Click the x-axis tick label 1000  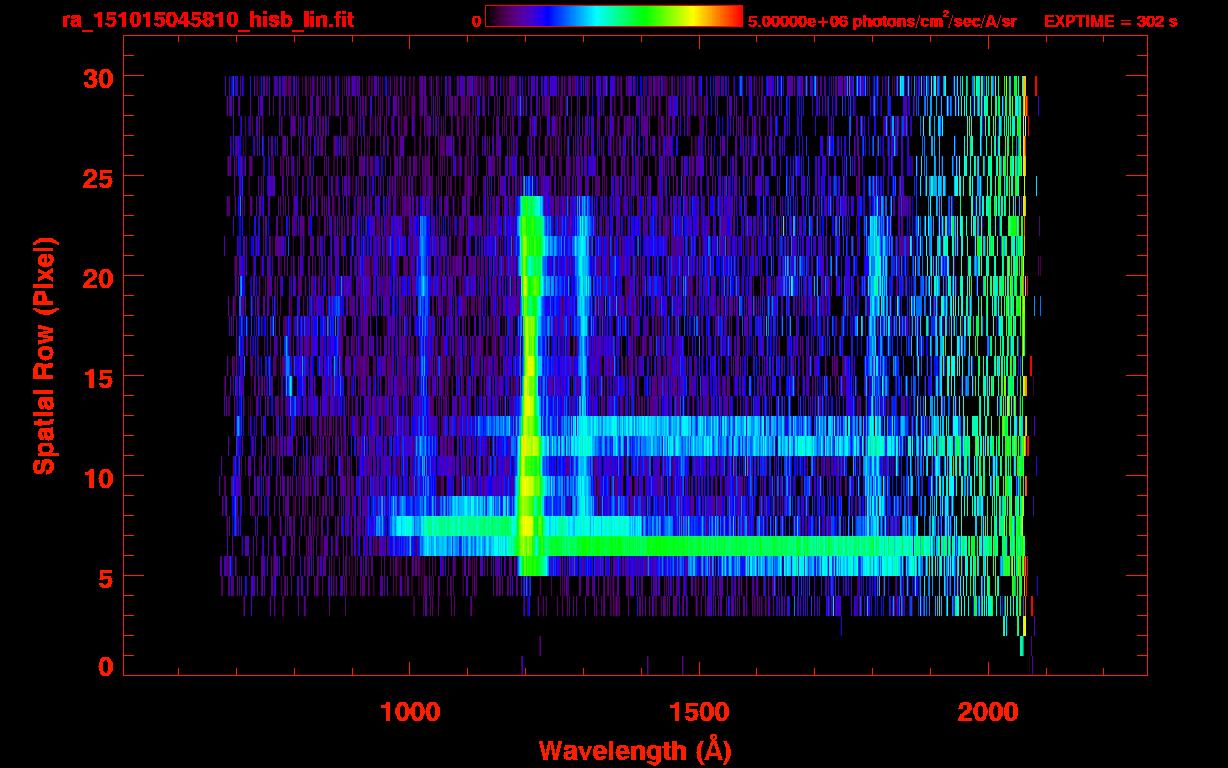coord(410,712)
